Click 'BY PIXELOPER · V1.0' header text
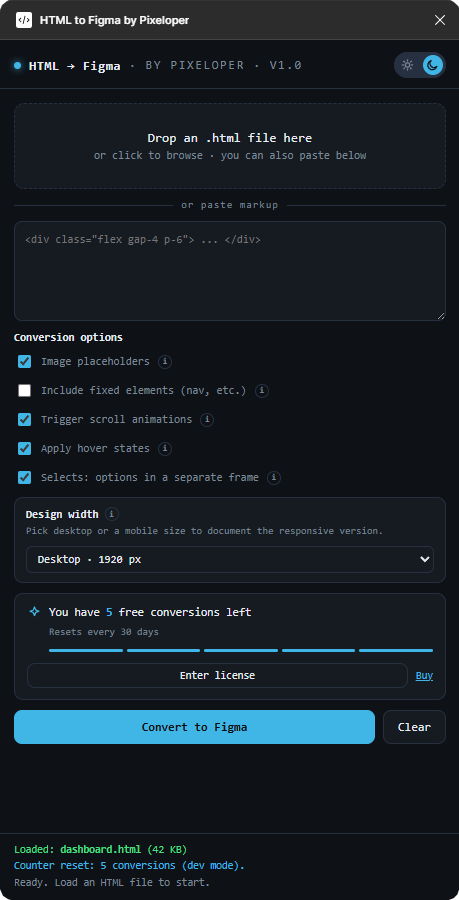 [223, 65]
